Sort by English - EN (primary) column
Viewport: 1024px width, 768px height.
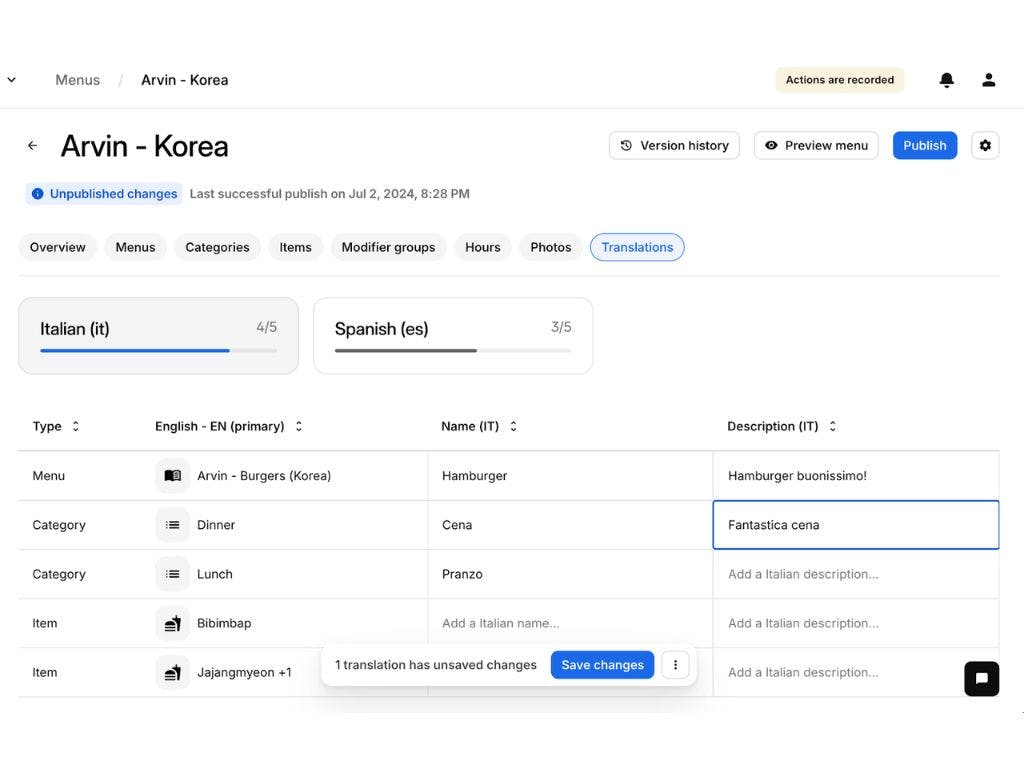tap(298, 426)
